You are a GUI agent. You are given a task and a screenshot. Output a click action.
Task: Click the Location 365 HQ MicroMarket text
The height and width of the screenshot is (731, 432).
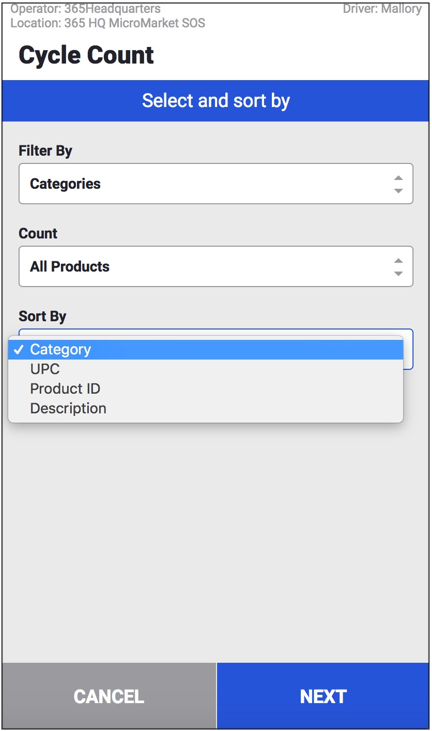(x=108, y=23)
